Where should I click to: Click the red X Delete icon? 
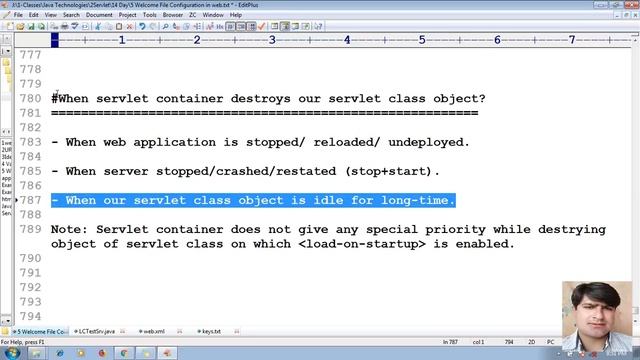point(130,27)
